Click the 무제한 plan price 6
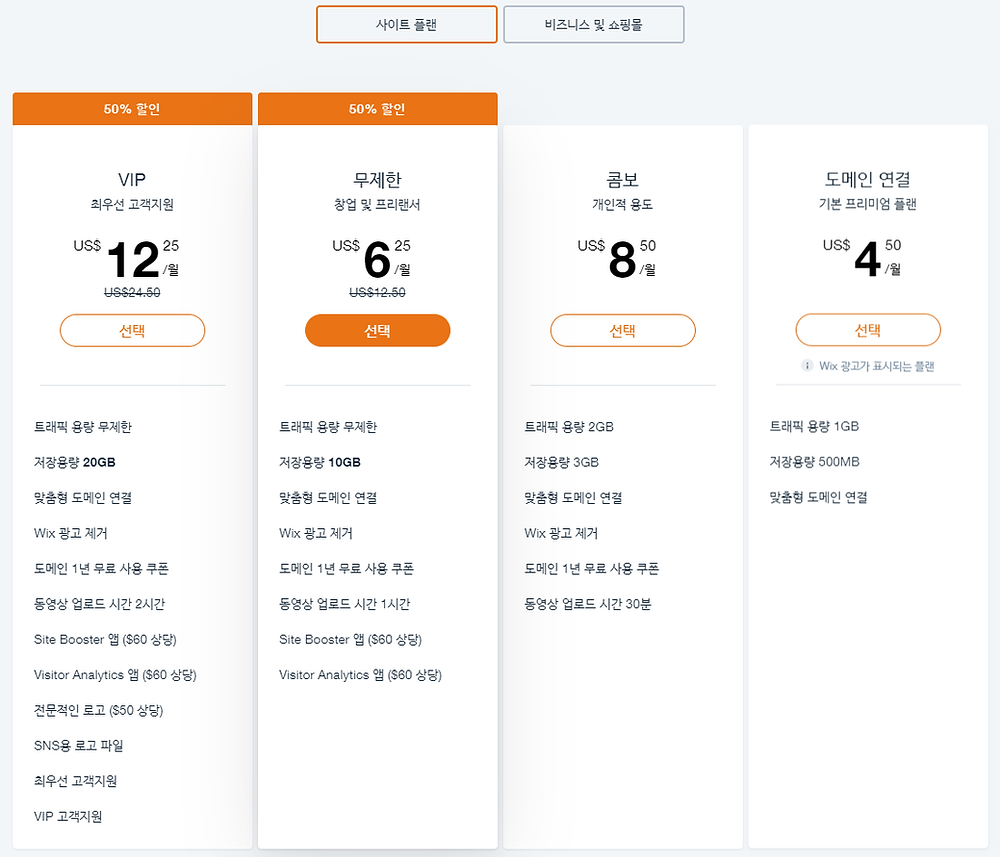Viewport: 1000px width, 857px height. tap(377, 260)
